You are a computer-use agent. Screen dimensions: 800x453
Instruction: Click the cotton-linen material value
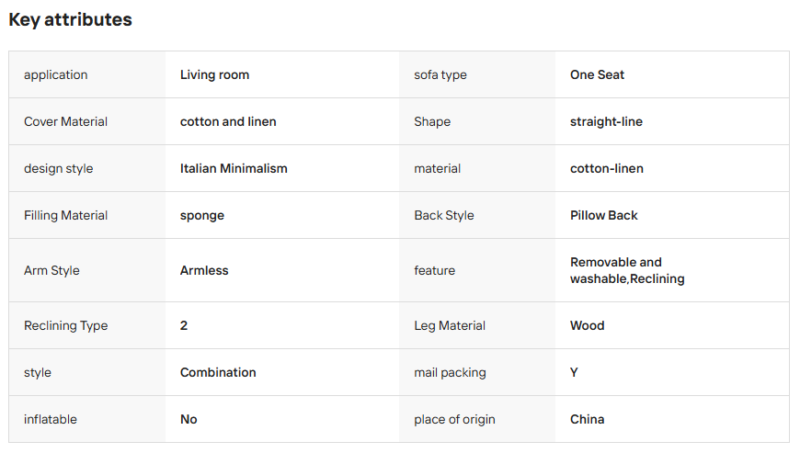pos(607,168)
